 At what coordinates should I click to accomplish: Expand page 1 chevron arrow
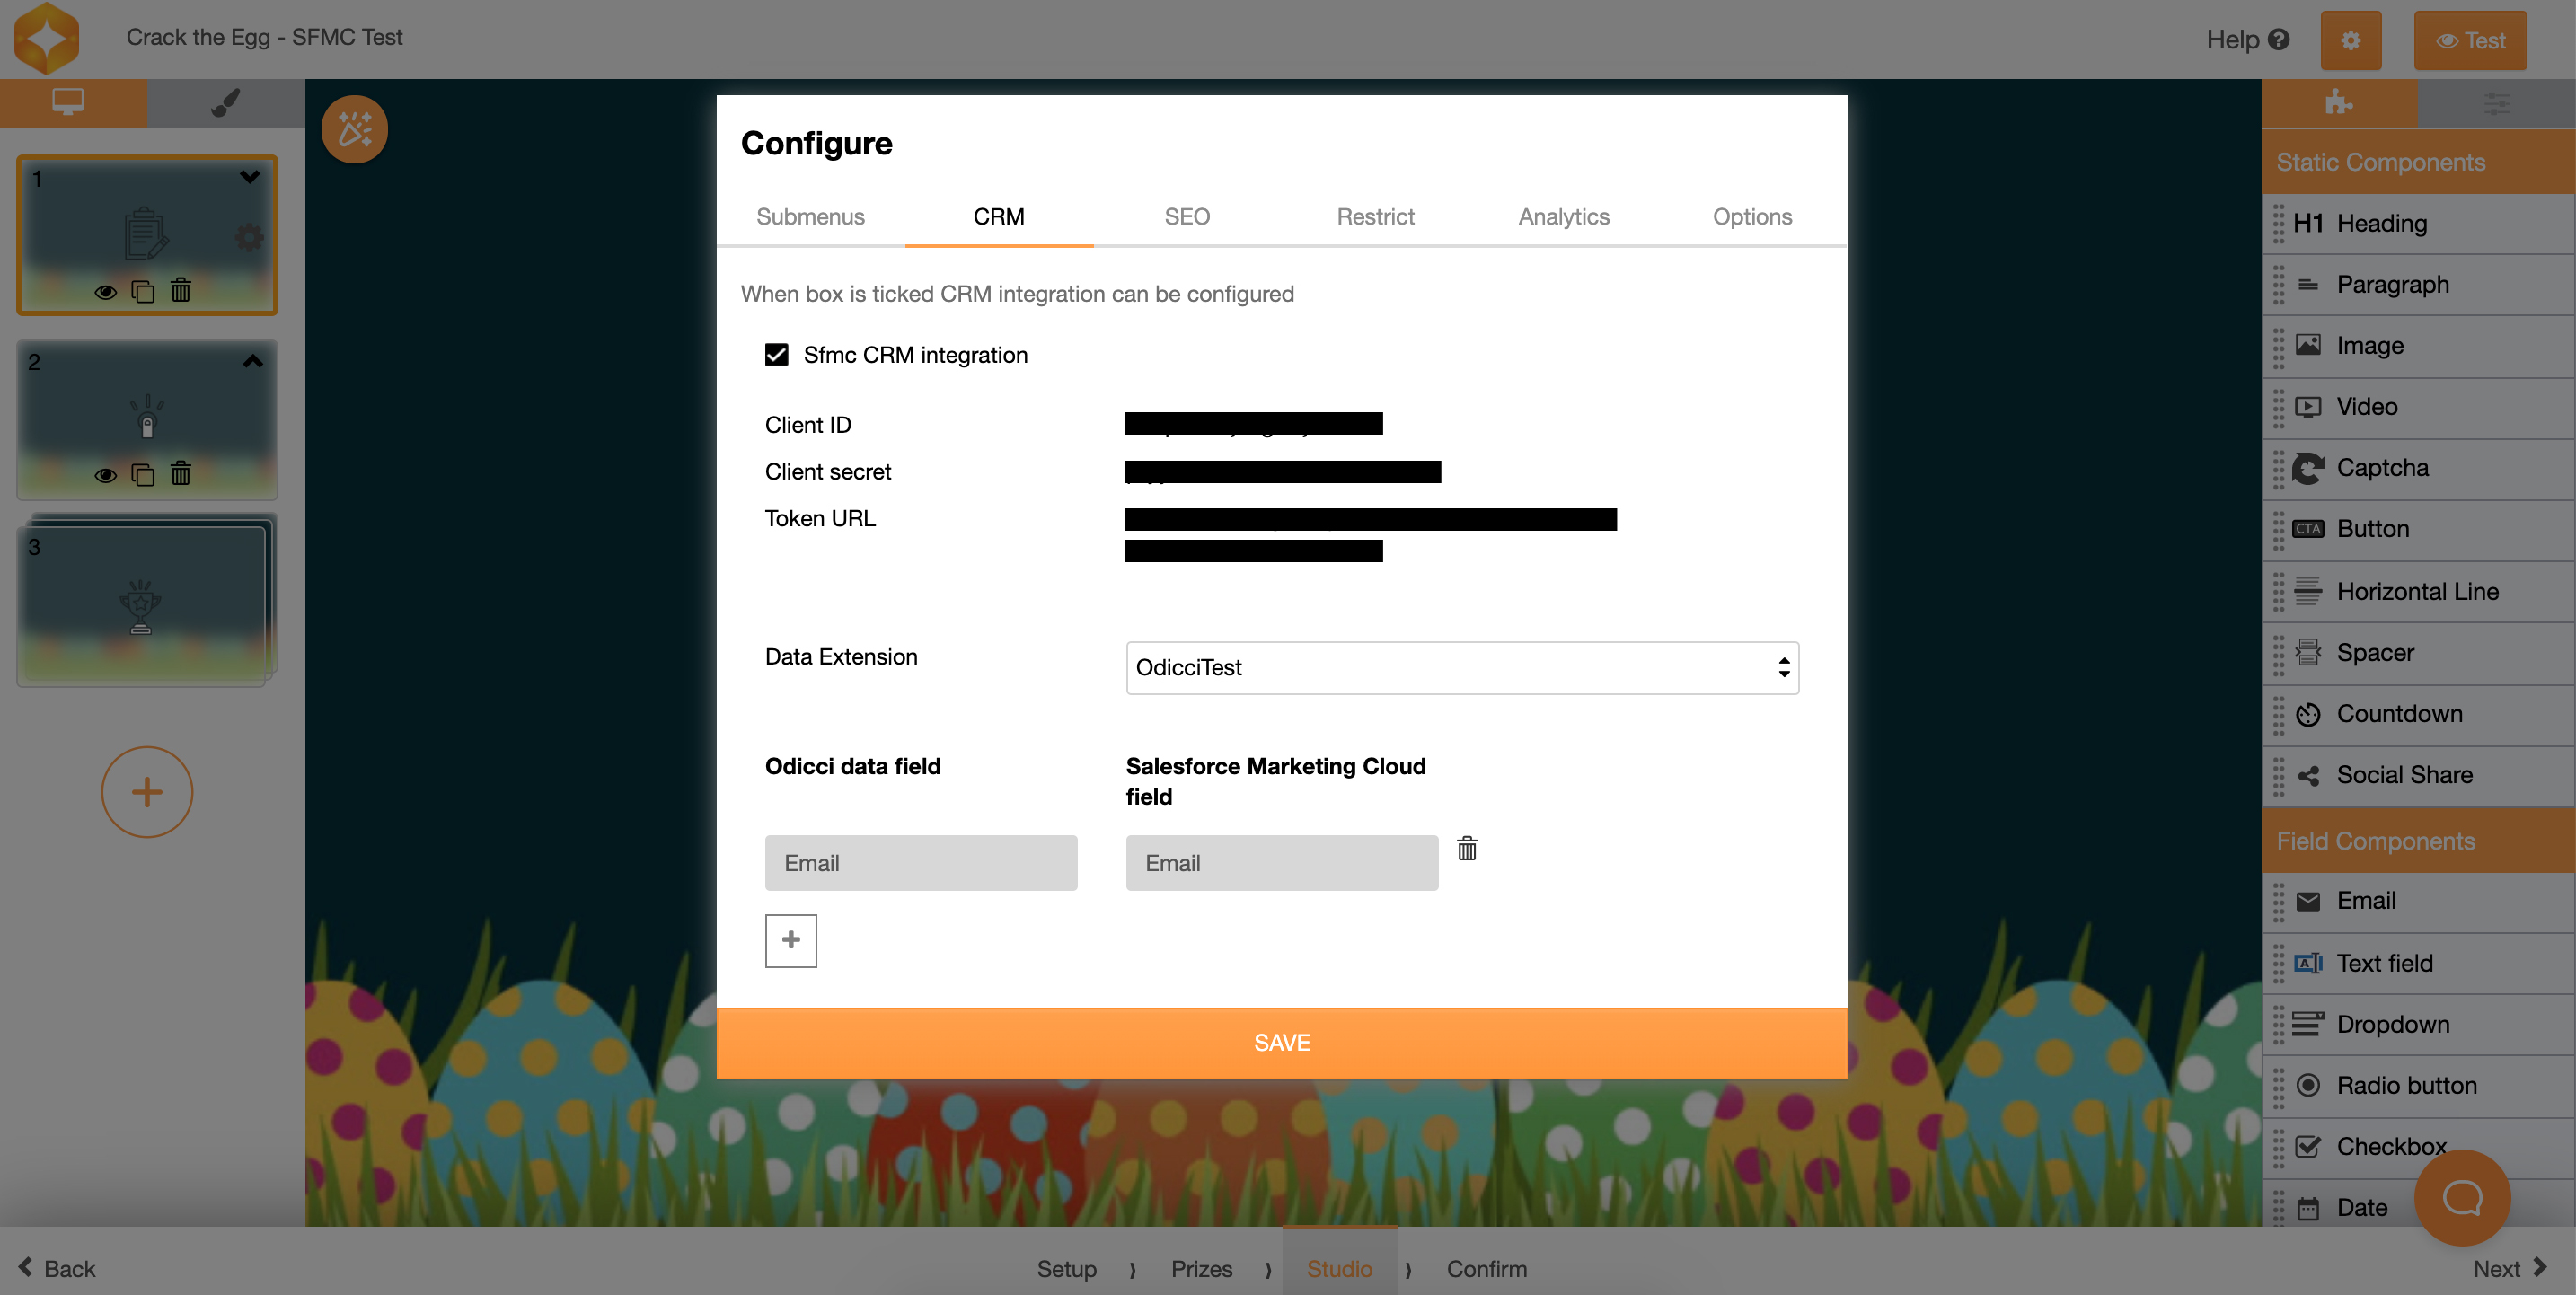(x=250, y=177)
